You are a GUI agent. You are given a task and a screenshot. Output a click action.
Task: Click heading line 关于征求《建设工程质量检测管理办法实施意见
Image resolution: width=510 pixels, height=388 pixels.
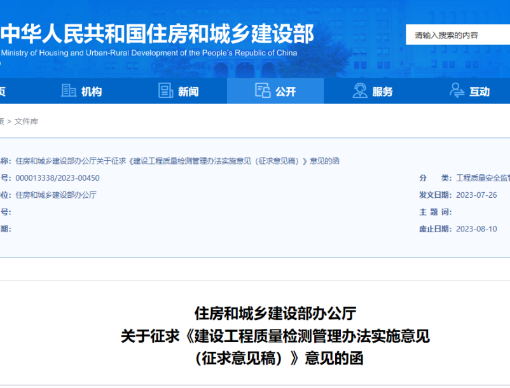pos(275,336)
